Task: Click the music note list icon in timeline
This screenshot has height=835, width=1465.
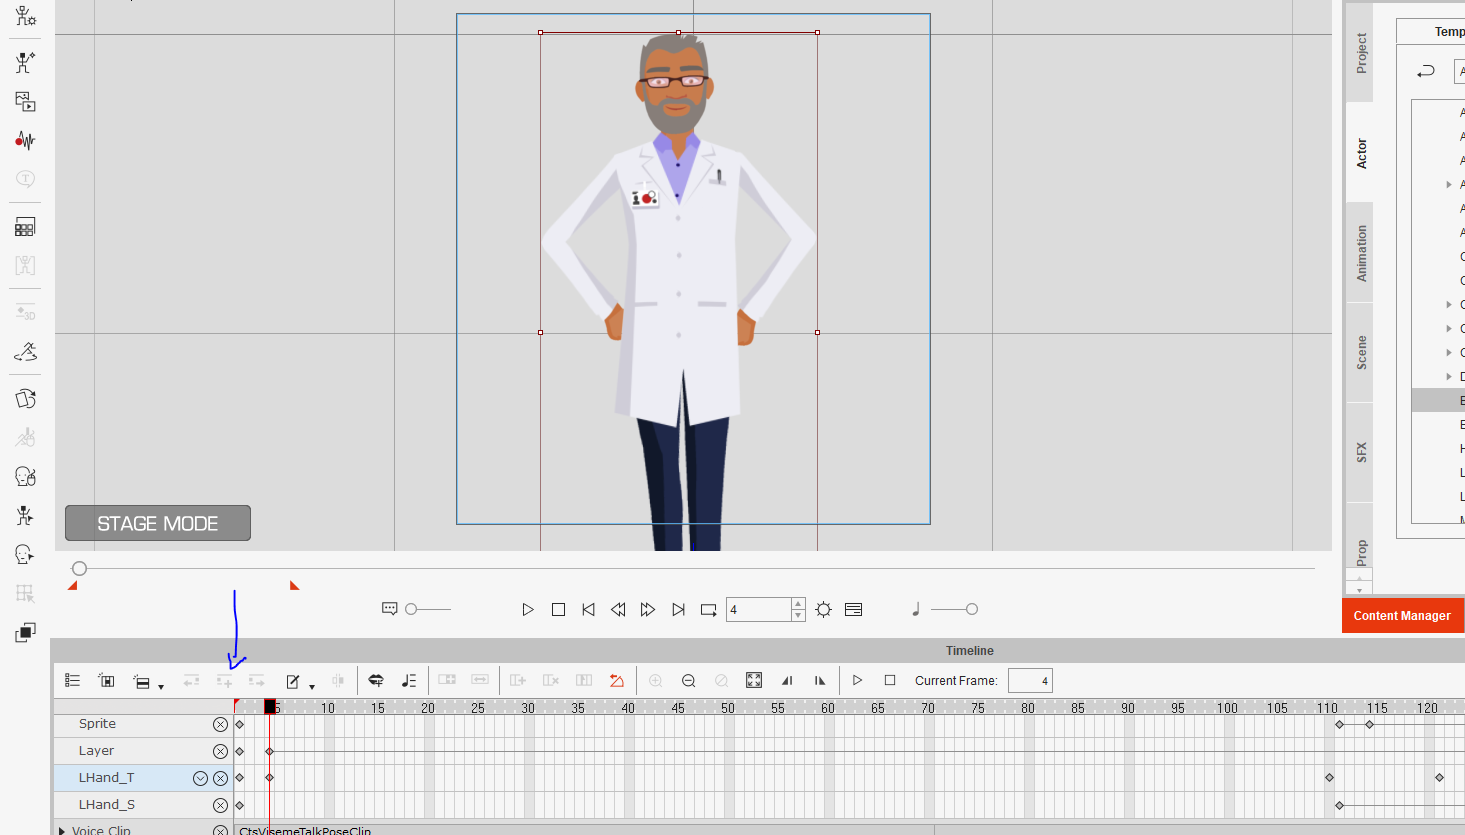Action: (409, 680)
